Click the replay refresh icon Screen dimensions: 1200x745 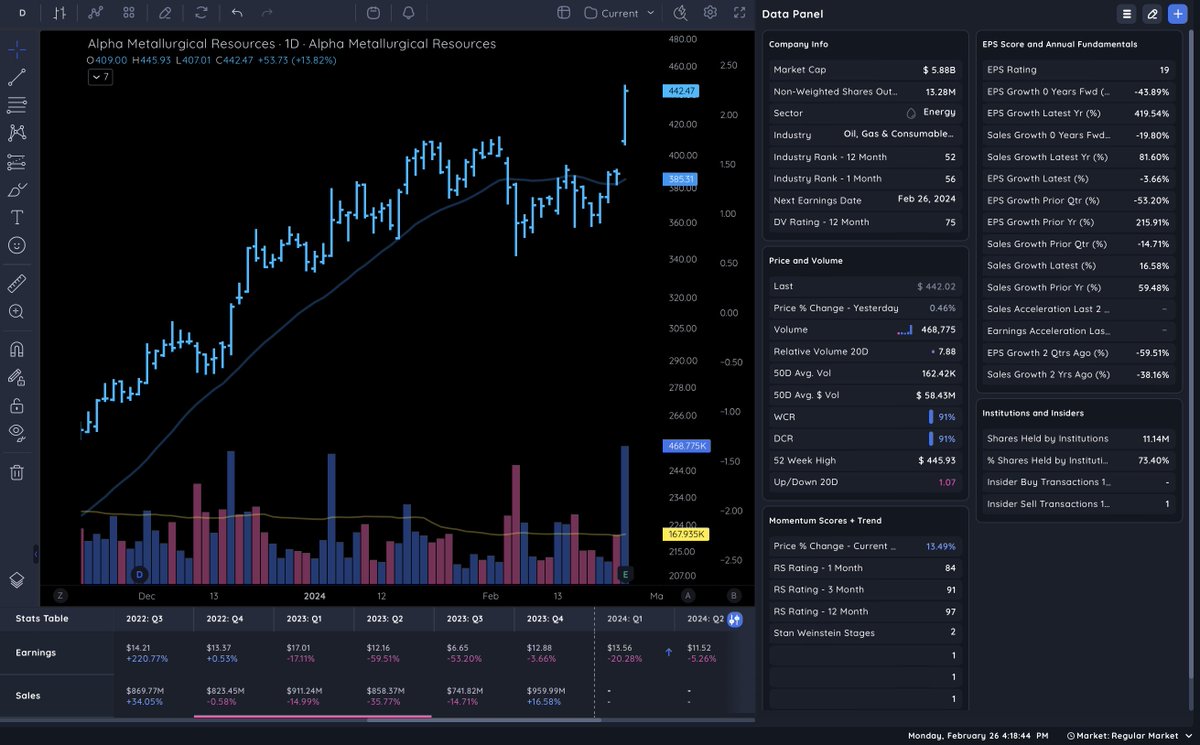pos(202,13)
